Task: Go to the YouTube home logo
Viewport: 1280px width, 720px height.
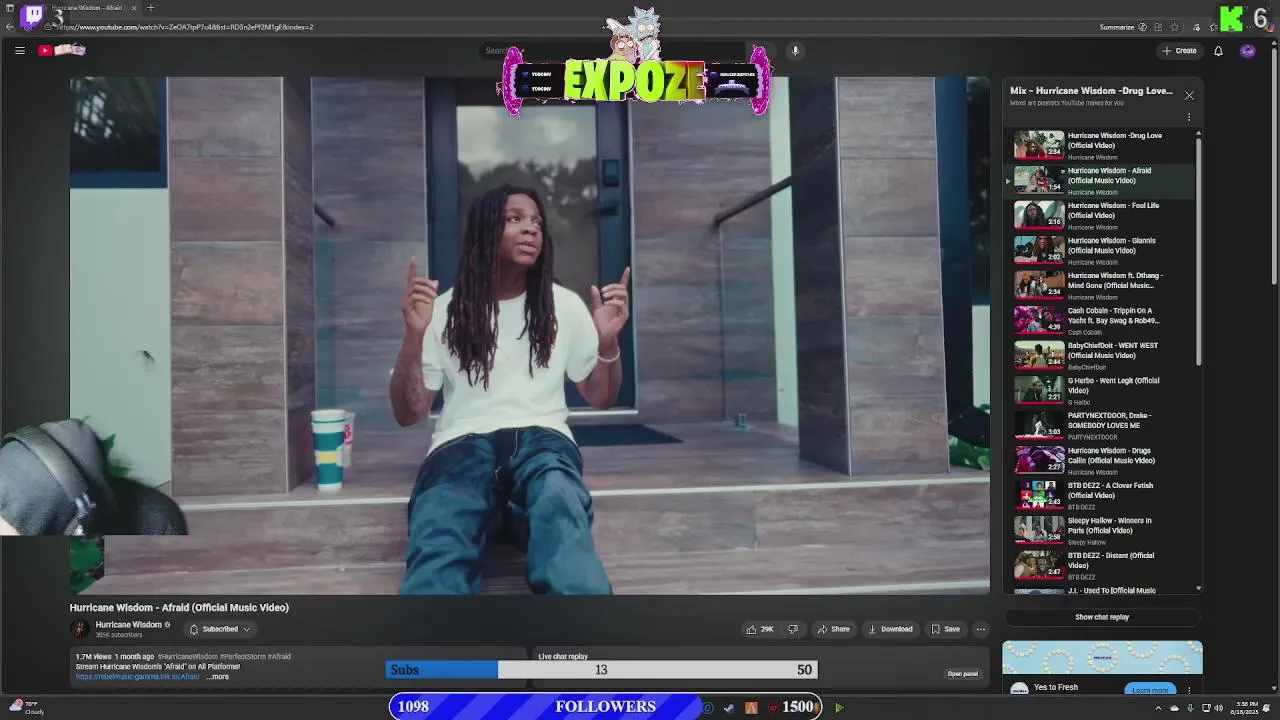Action: (x=62, y=50)
